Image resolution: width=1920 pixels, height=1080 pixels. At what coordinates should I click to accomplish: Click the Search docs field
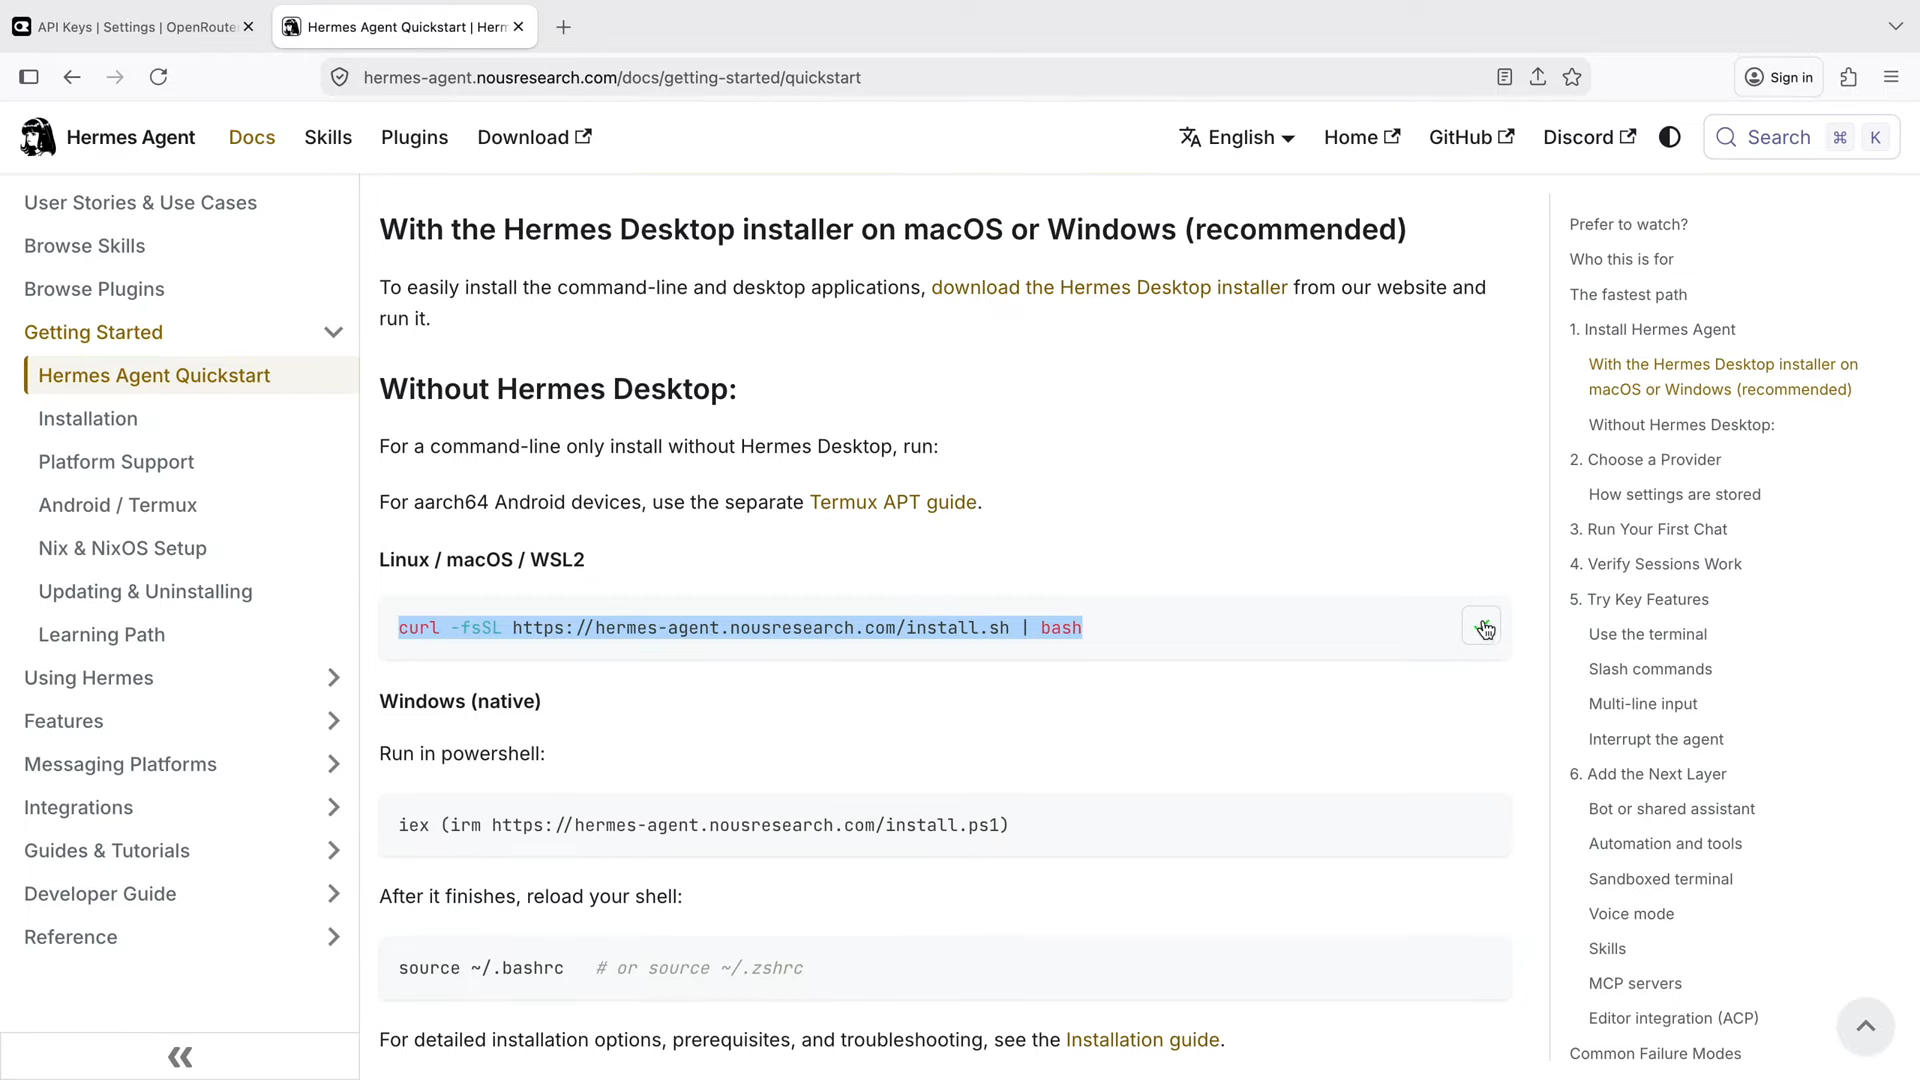click(1801, 137)
